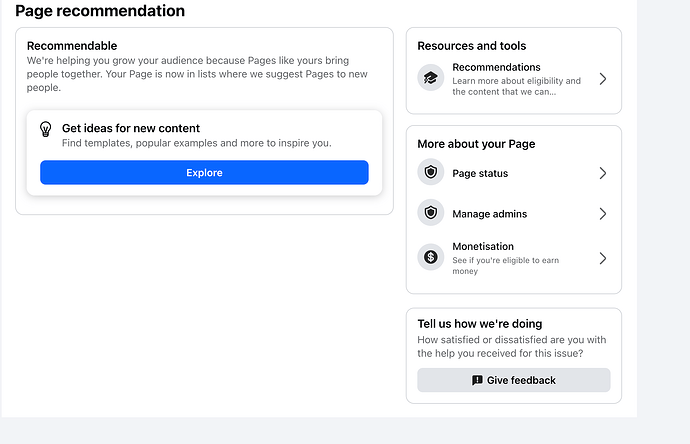Open the Recommendations resource link

tap(496, 67)
